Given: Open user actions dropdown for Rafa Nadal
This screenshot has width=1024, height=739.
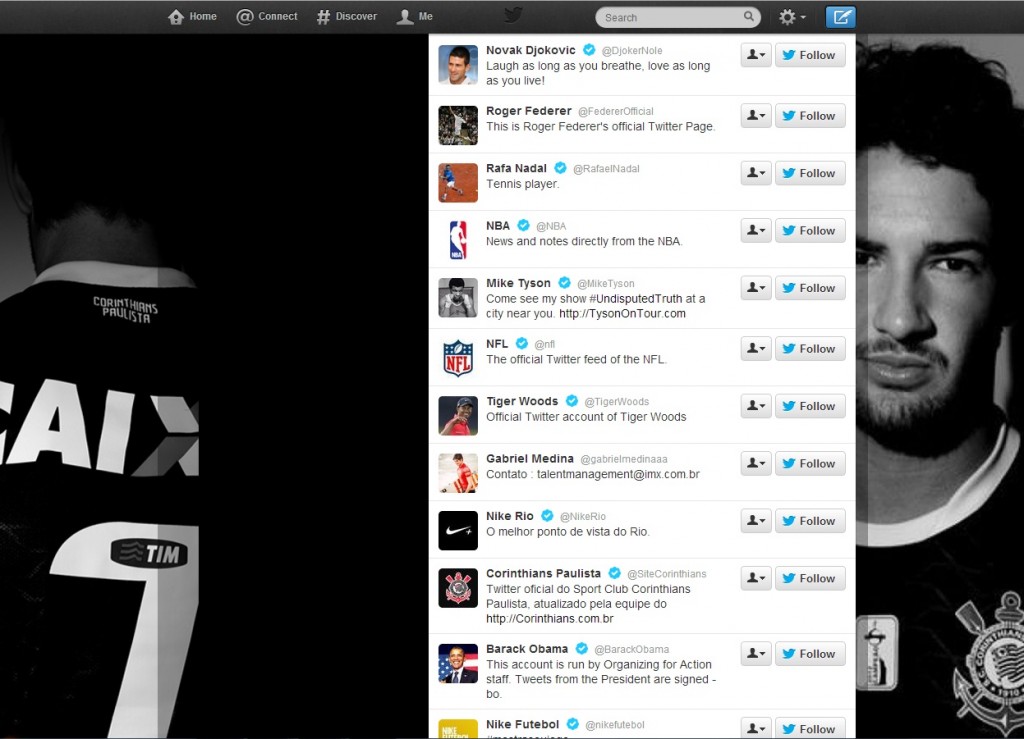Looking at the screenshot, I should (756, 174).
